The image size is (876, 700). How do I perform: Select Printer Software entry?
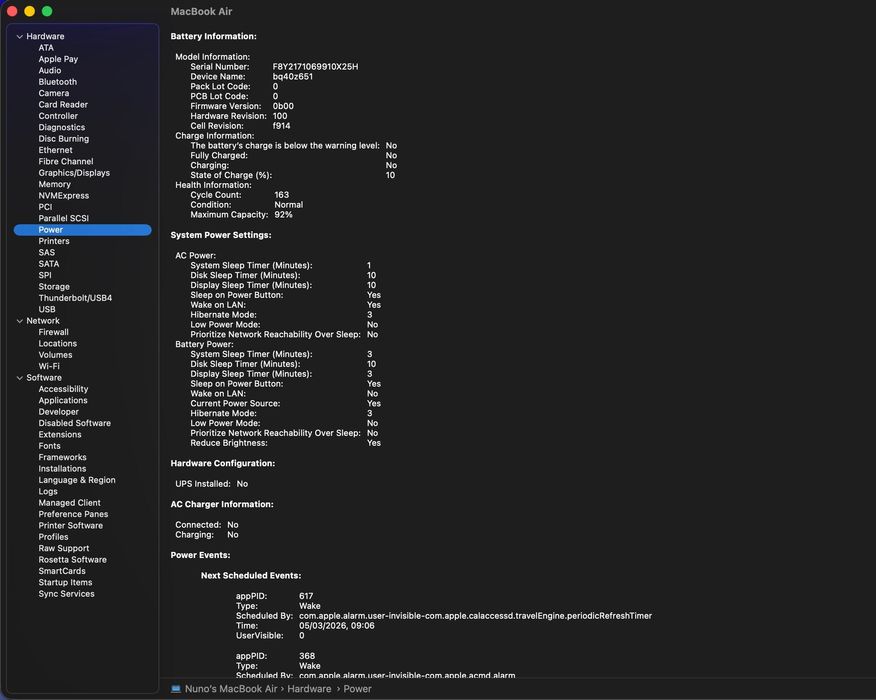70,525
